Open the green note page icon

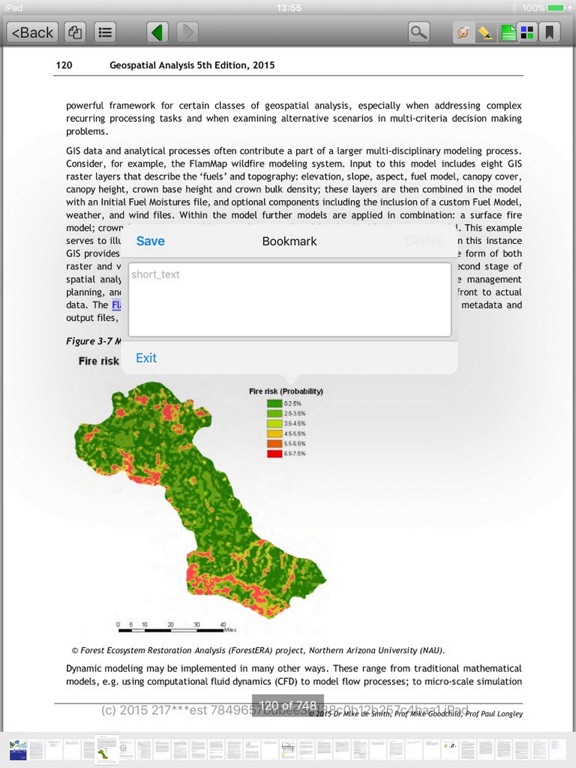click(x=508, y=33)
